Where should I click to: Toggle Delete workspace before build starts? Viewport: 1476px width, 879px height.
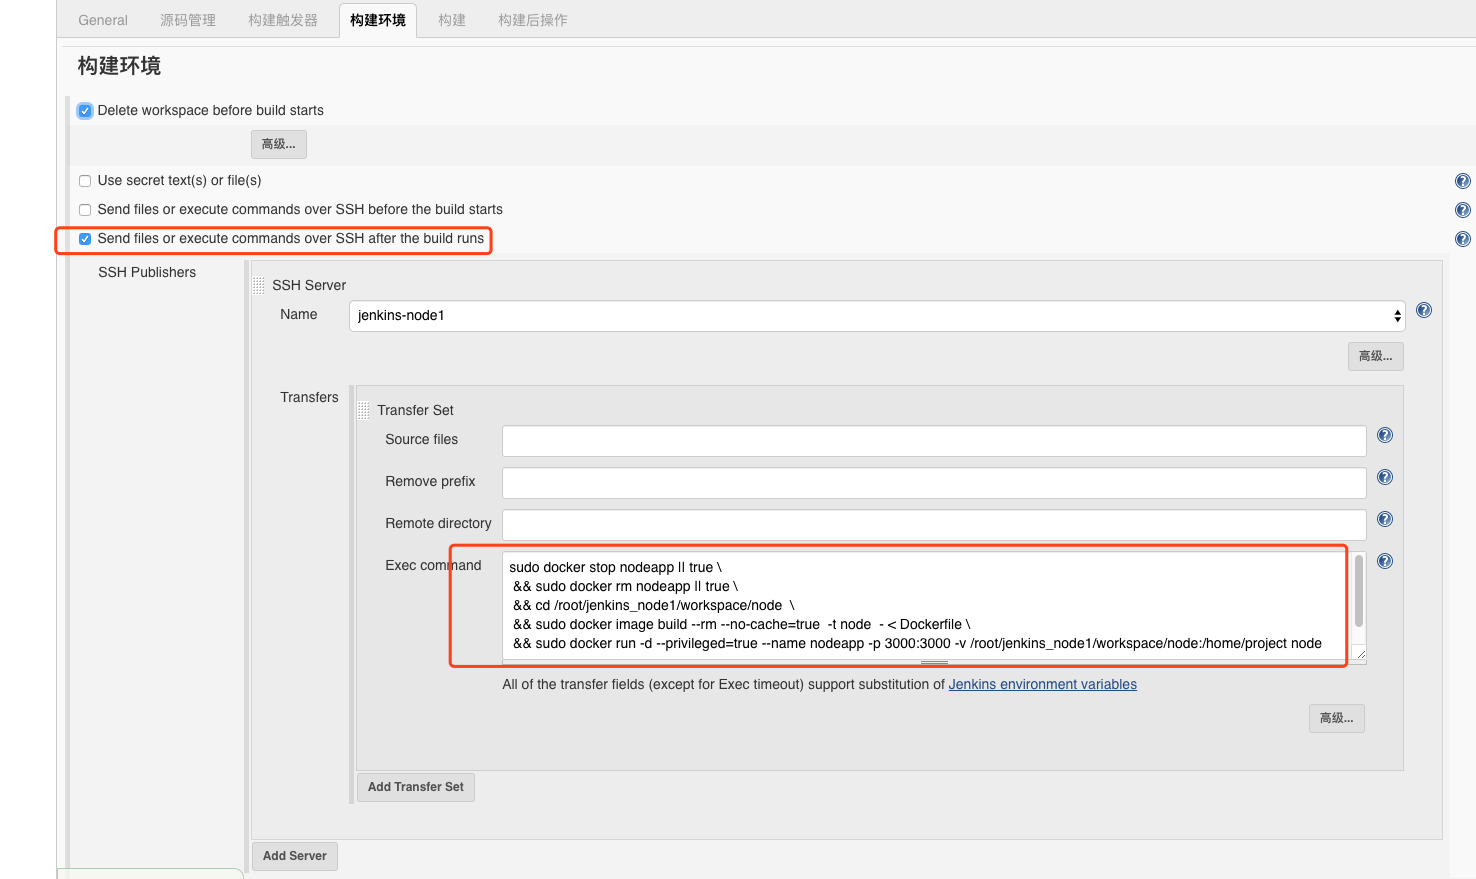tap(85, 111)
